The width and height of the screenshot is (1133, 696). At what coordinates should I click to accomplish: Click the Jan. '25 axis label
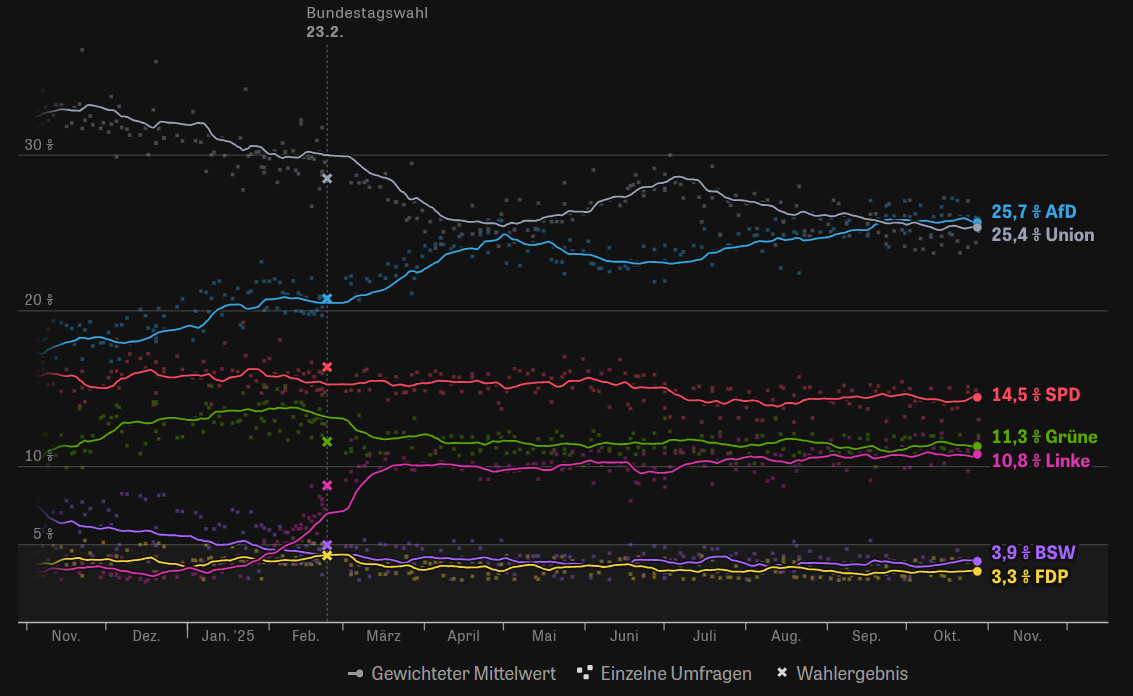coord(228,636)
